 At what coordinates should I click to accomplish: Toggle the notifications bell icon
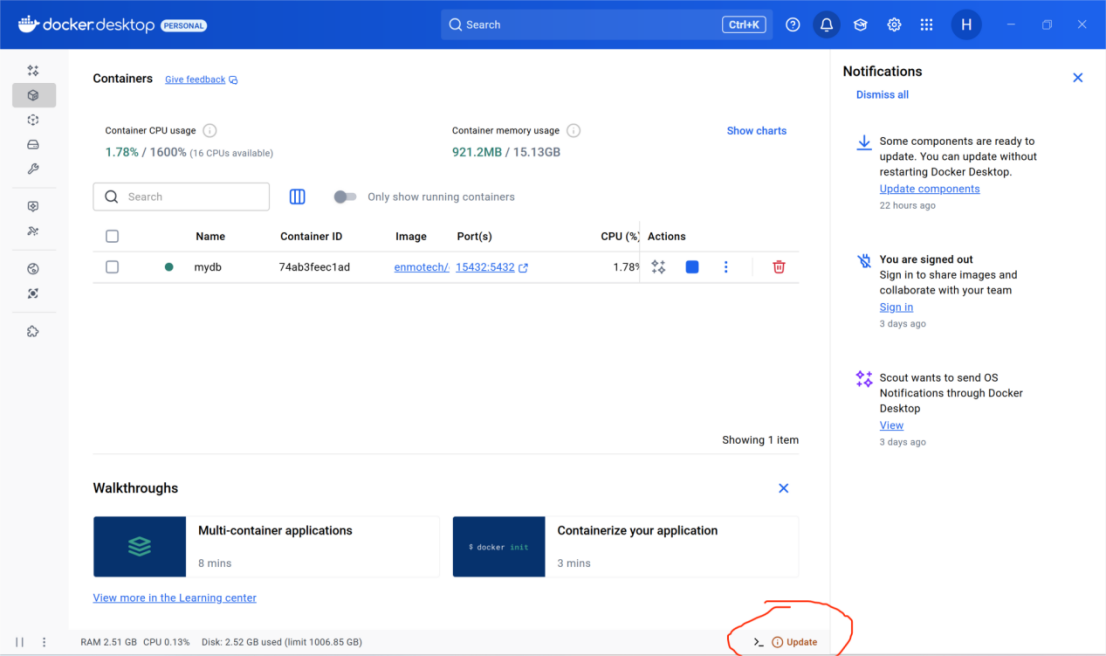[827, 25]
